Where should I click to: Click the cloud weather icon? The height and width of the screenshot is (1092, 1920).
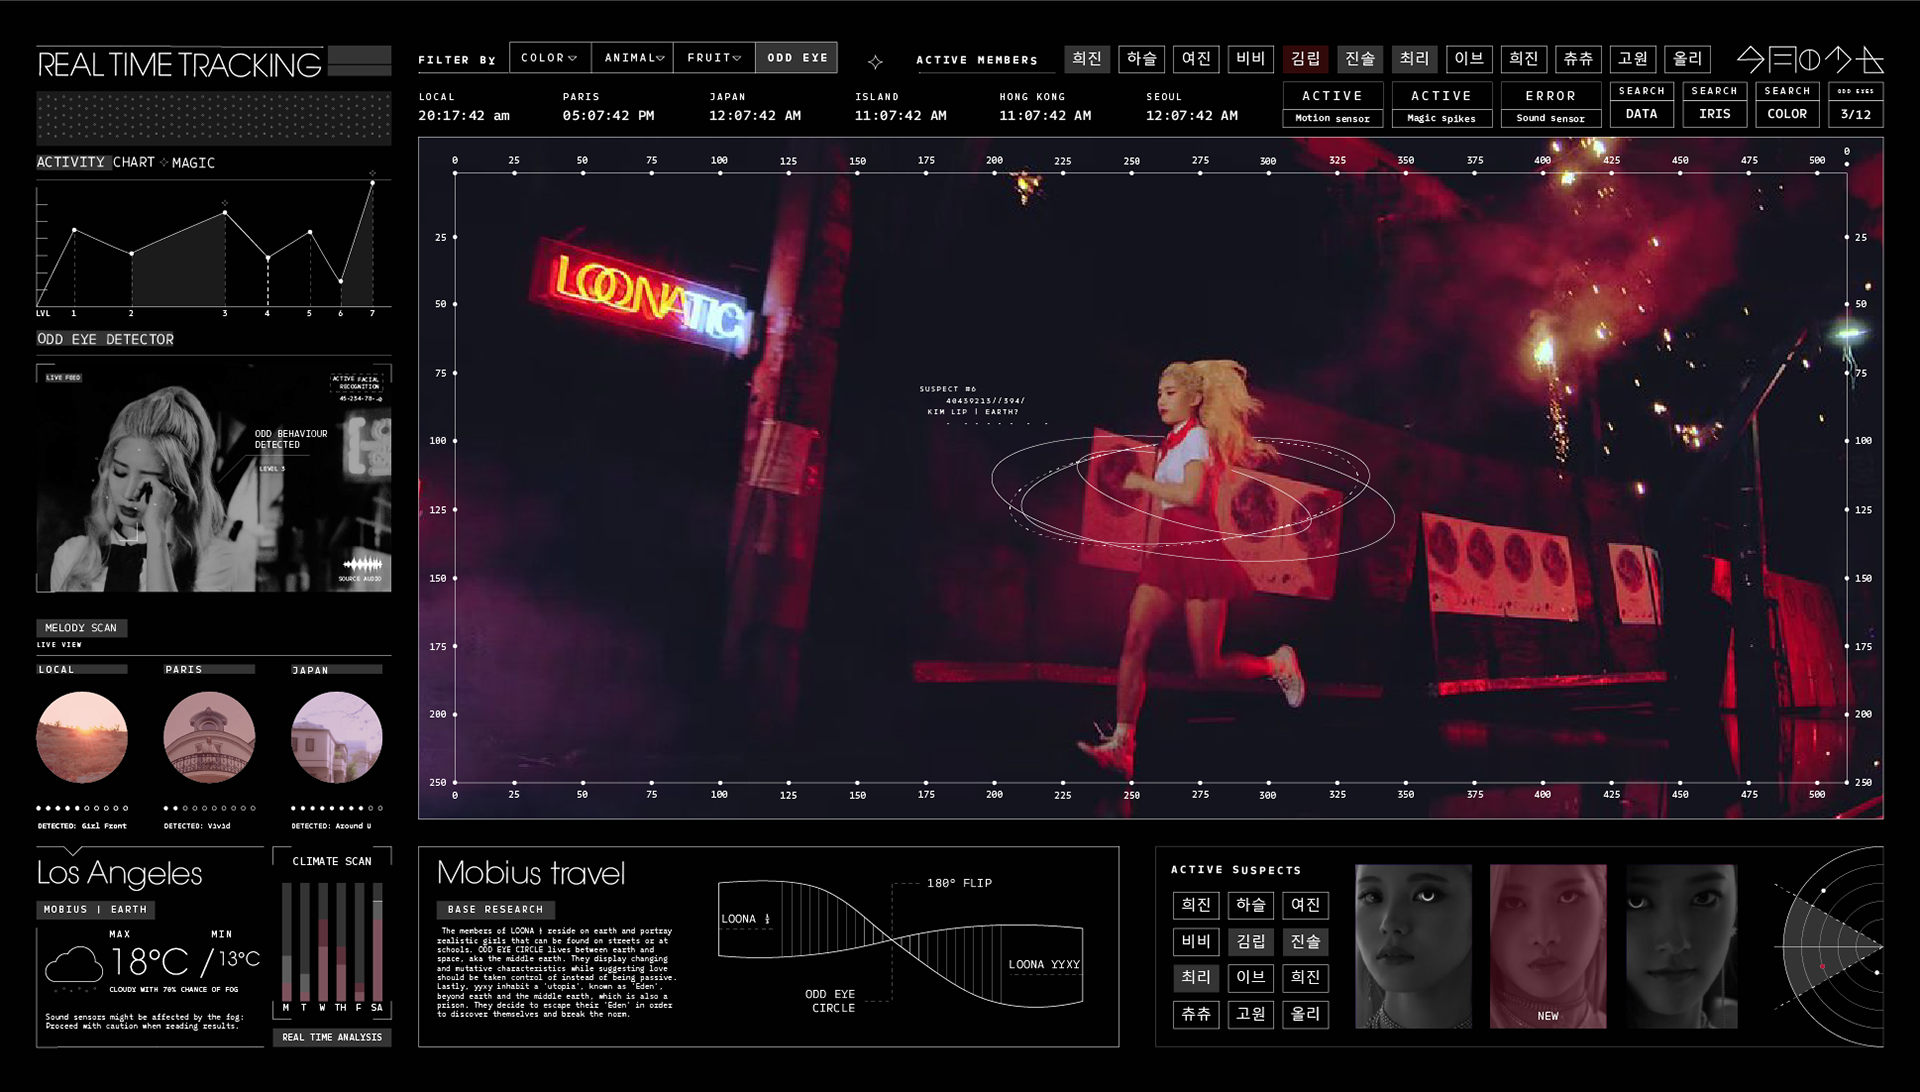tap(74, 965)
